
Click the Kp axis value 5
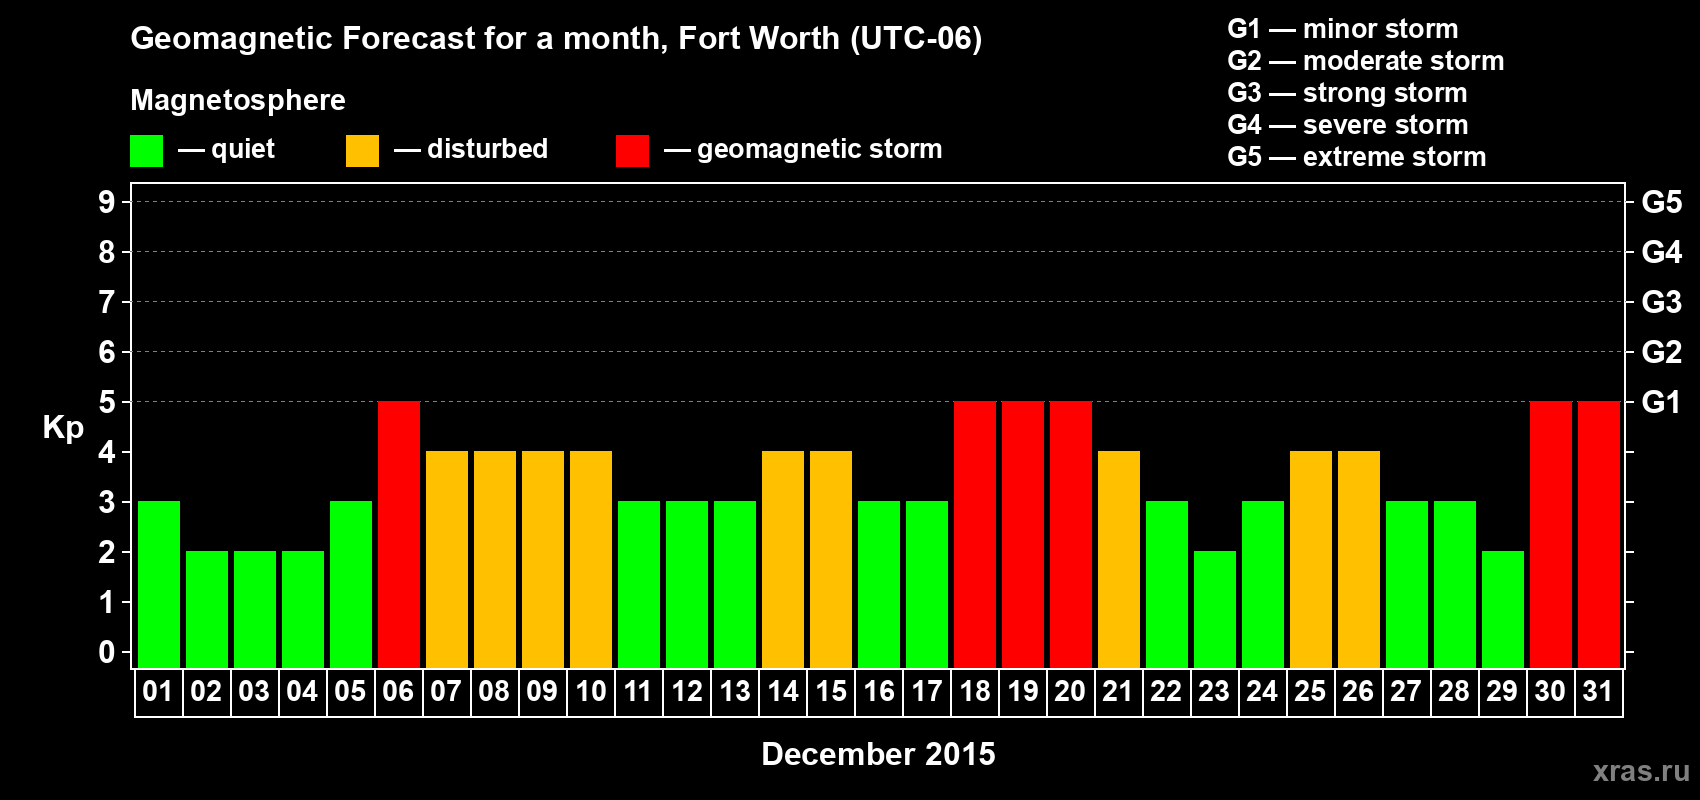[x=107, y=402]
